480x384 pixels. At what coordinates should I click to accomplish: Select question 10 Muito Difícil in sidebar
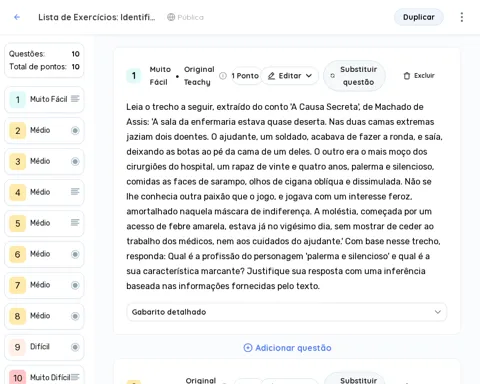pos(44,376)
